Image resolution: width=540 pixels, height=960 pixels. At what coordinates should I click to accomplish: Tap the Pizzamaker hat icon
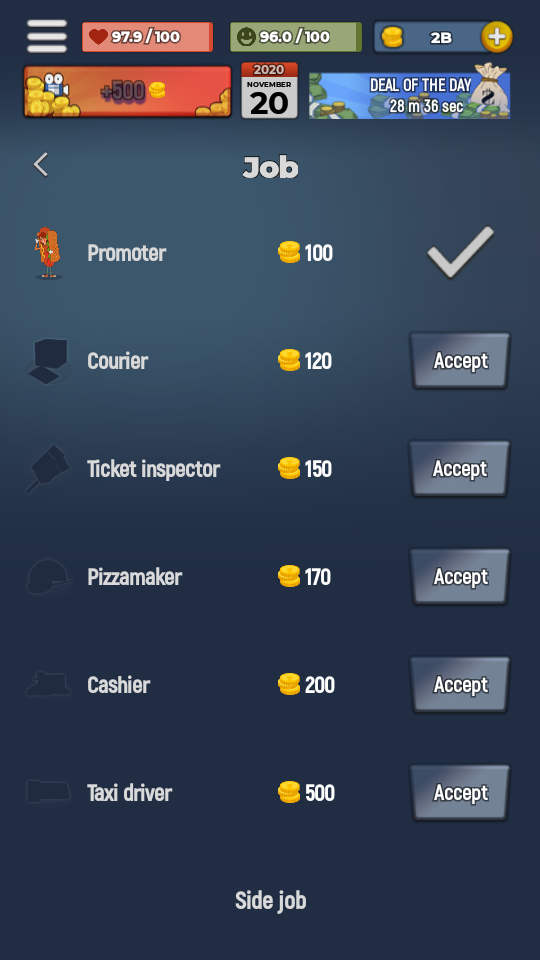(x=48, y=577)
